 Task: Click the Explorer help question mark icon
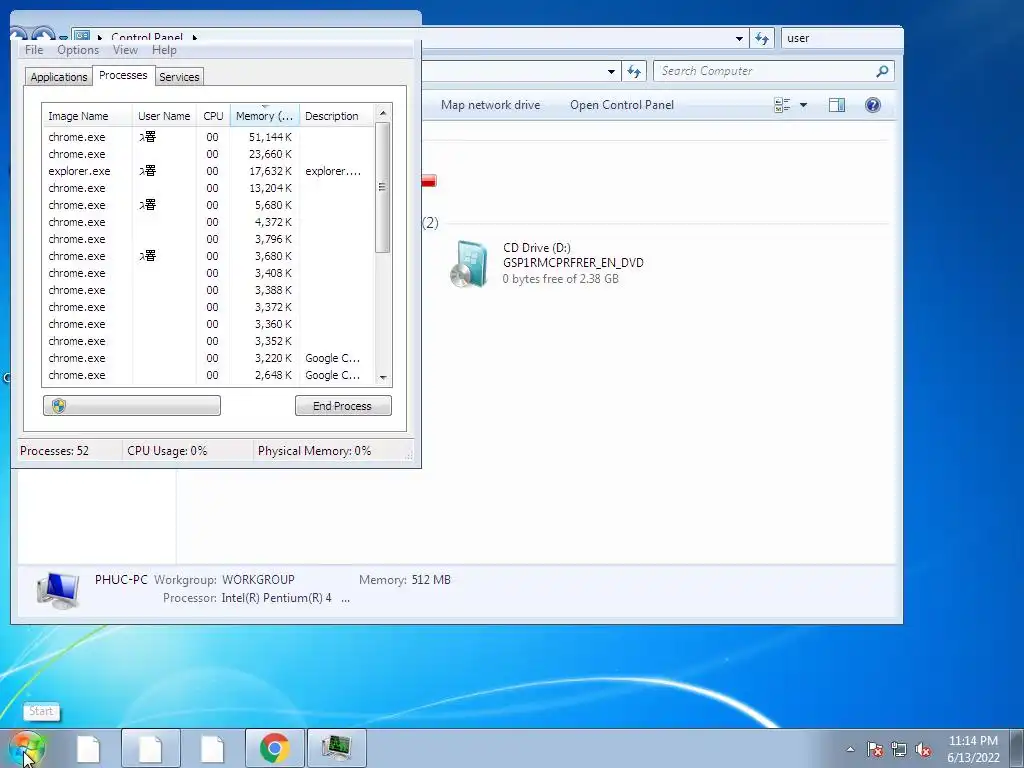pyautogui.click(x=872, y=105)
